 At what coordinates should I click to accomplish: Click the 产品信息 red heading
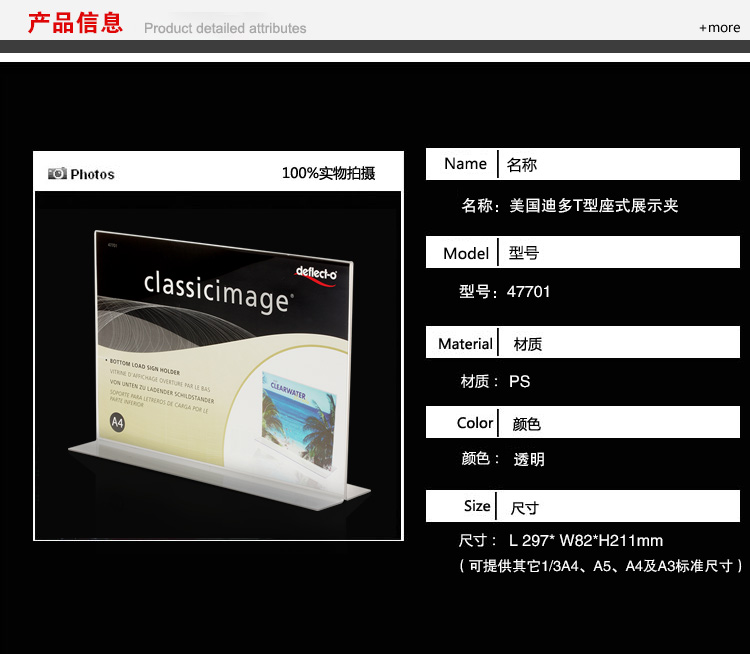click(75, 22)
